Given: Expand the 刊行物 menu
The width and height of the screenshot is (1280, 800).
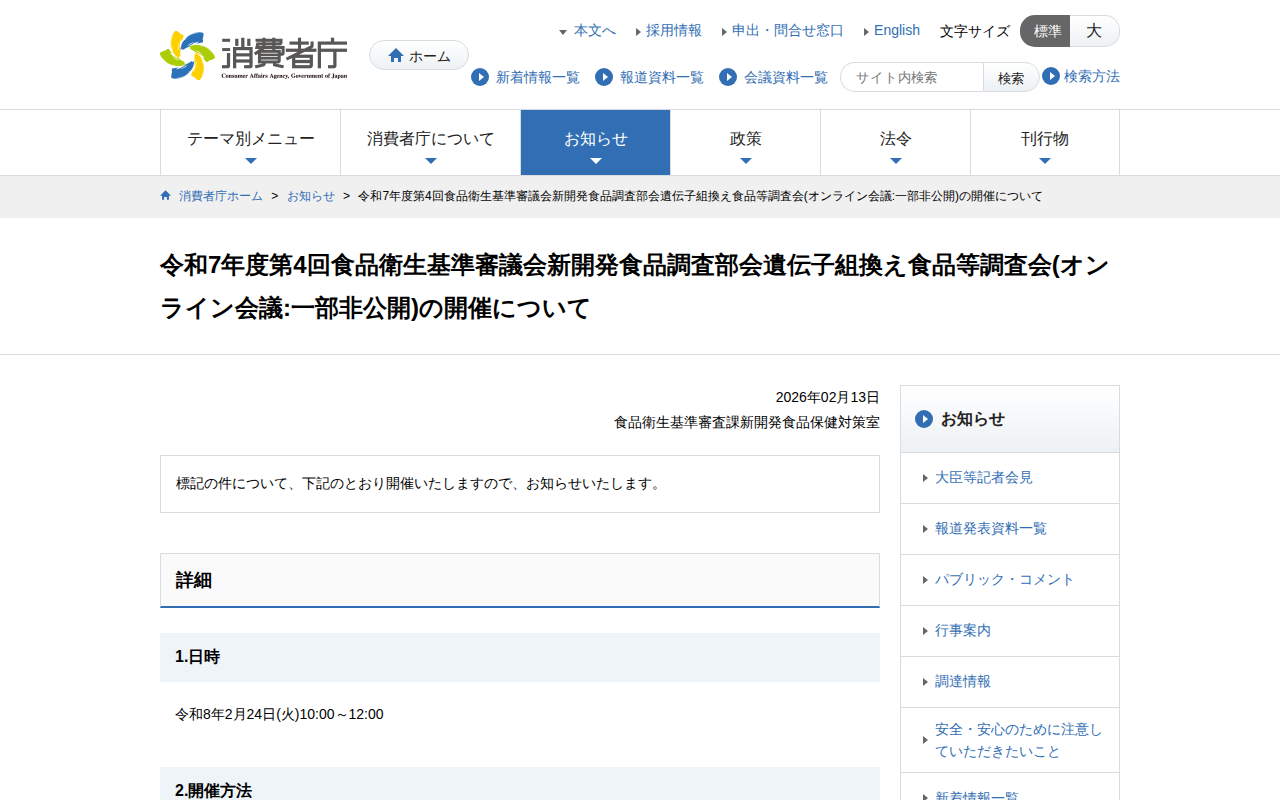Looking at the screenshot, I should coord(1045,143).
